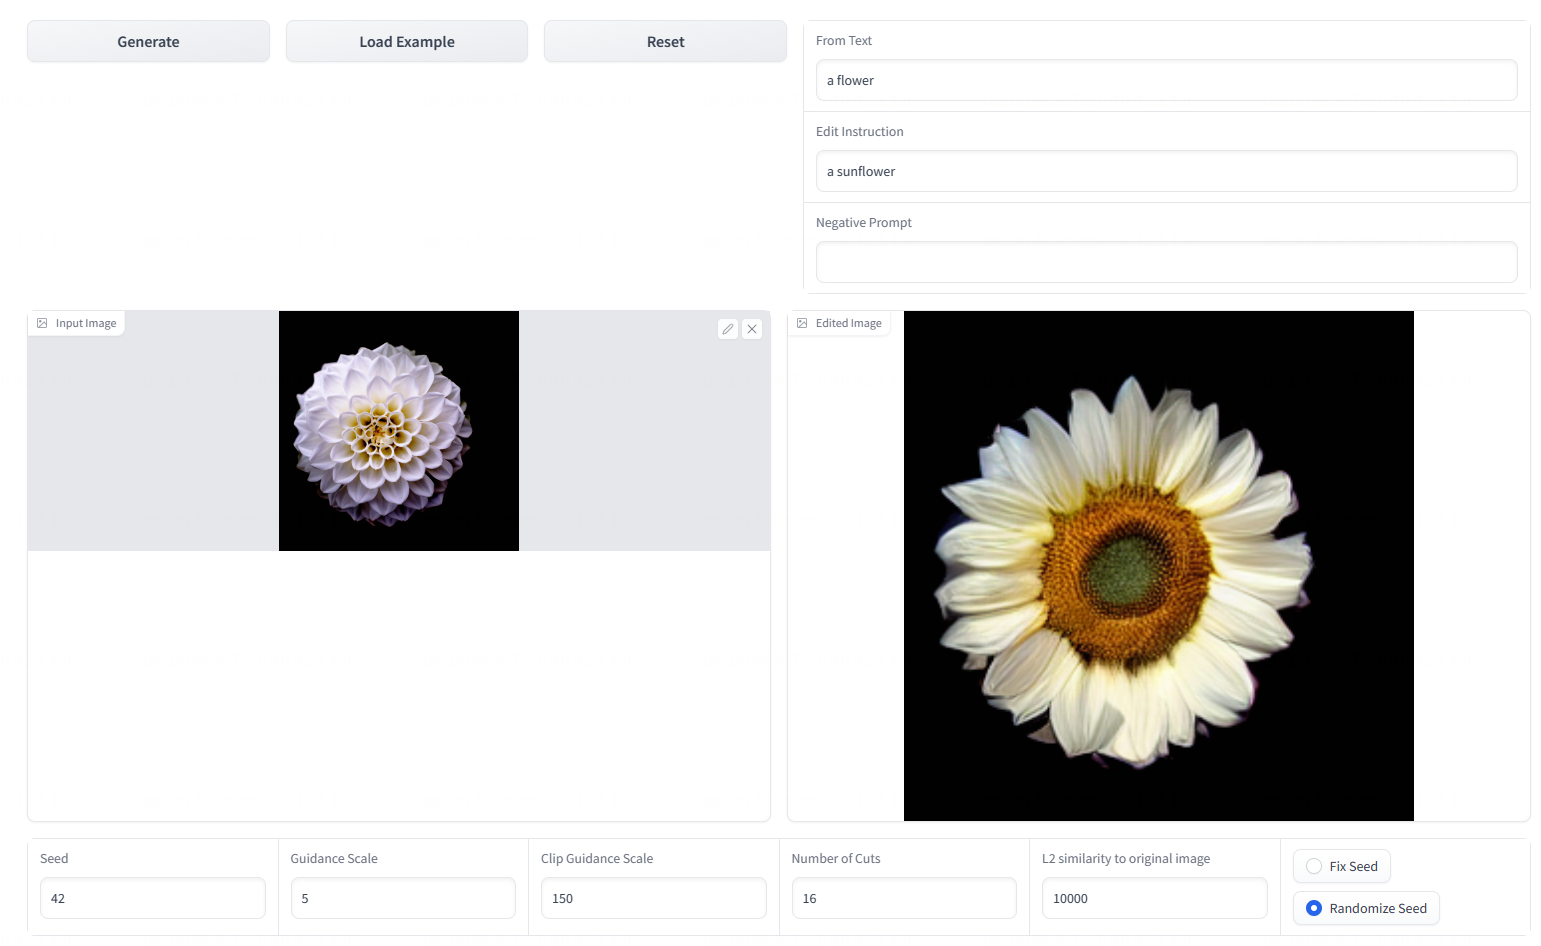Click the L2 similarity to original image field
1541x946 pixels.
1155,898
